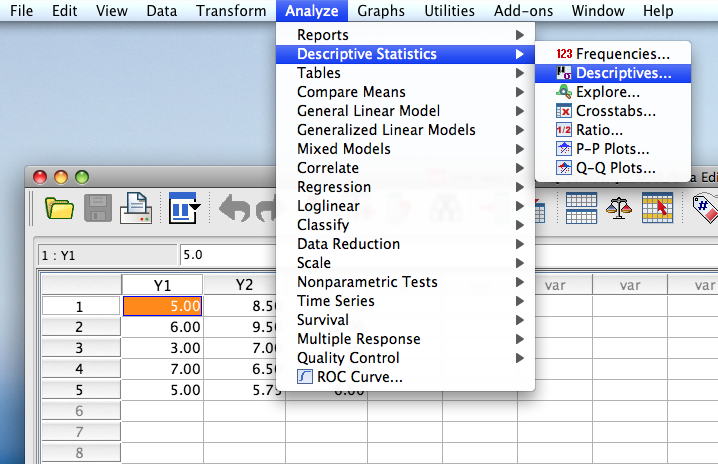The image size is (718, 464).
Task: Open the Utilities menu
Action: pyautogui.click(x=449, y=11)
